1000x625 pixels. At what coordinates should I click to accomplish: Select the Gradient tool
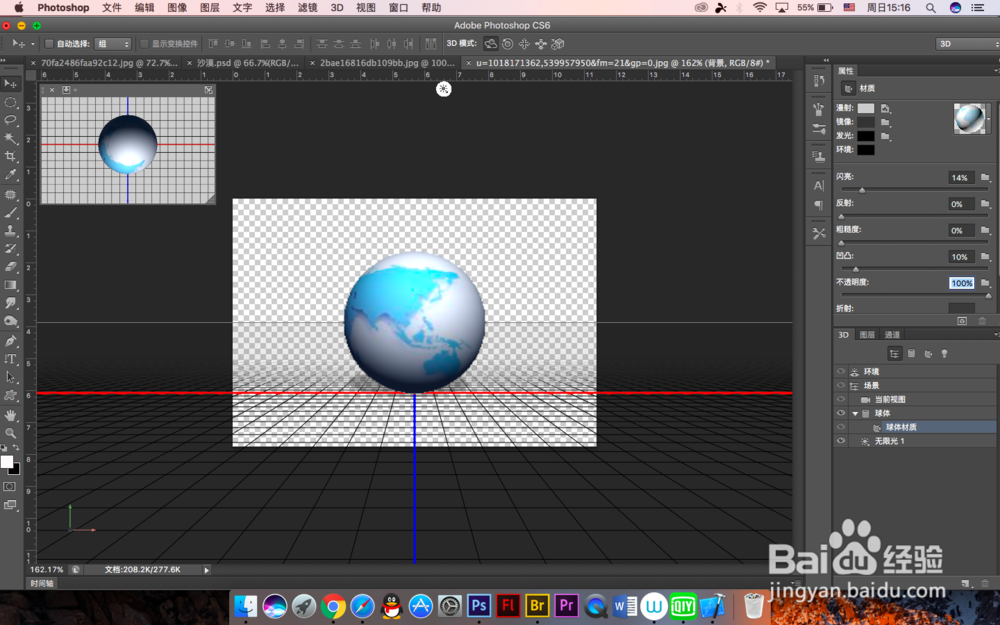pyautogui.click(x=10, y=285)
